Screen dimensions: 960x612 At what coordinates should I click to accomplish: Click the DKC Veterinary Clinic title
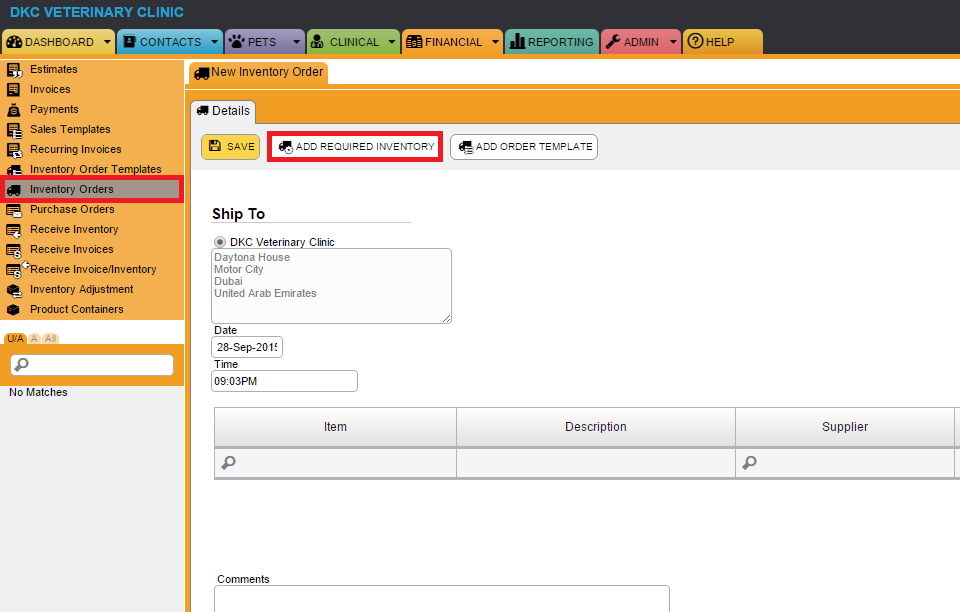pos(97,12)
